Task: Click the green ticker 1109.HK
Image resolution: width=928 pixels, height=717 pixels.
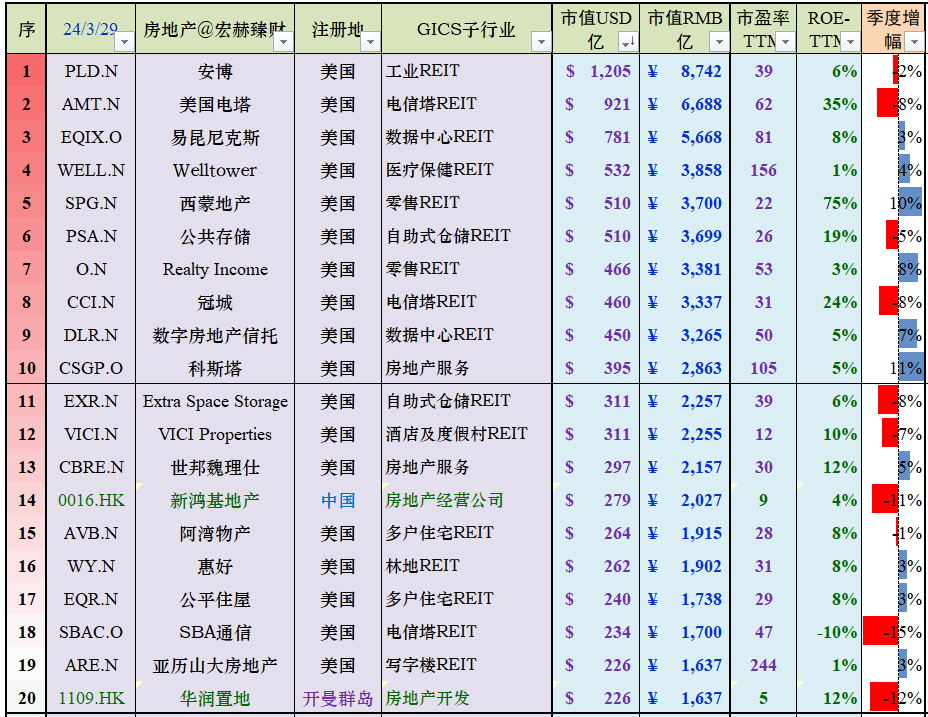Action: click(91, 699)
